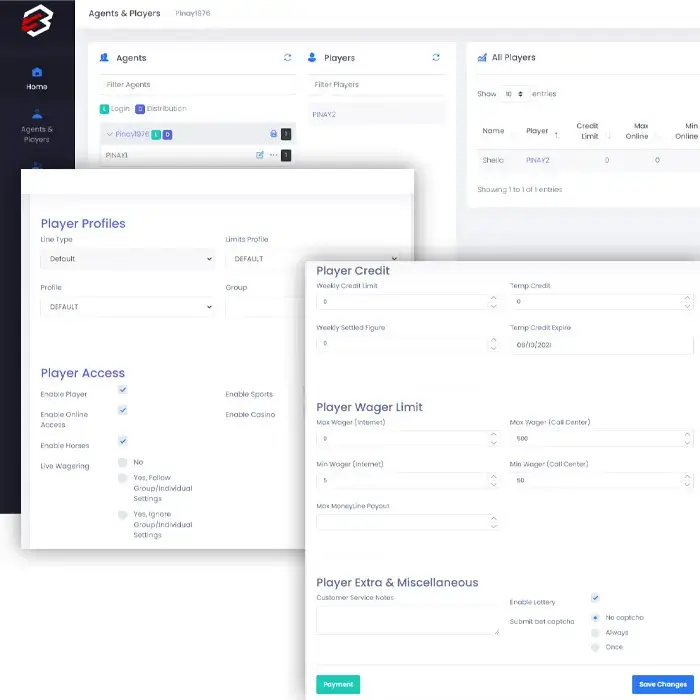This screenshot has height=700, width=700.
Task: Increase Max MoneyLine Payout with up arrow
Action: (x=493, y=518)
